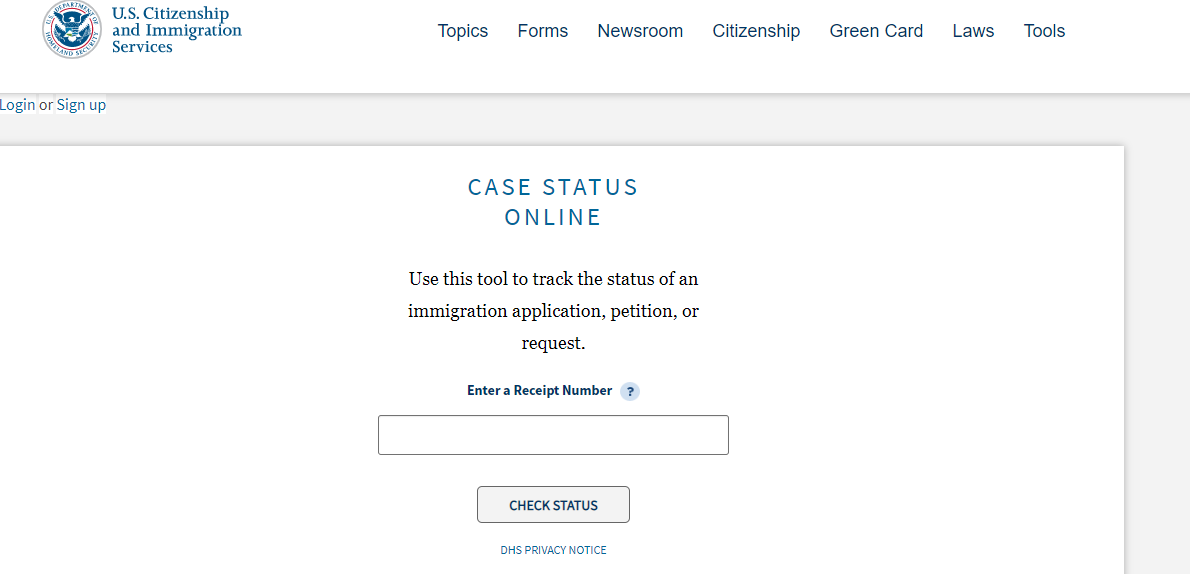This screenshot has width=1190, height=574.
Task: Click the Department of Homeland Security seal
Action: 71,30
